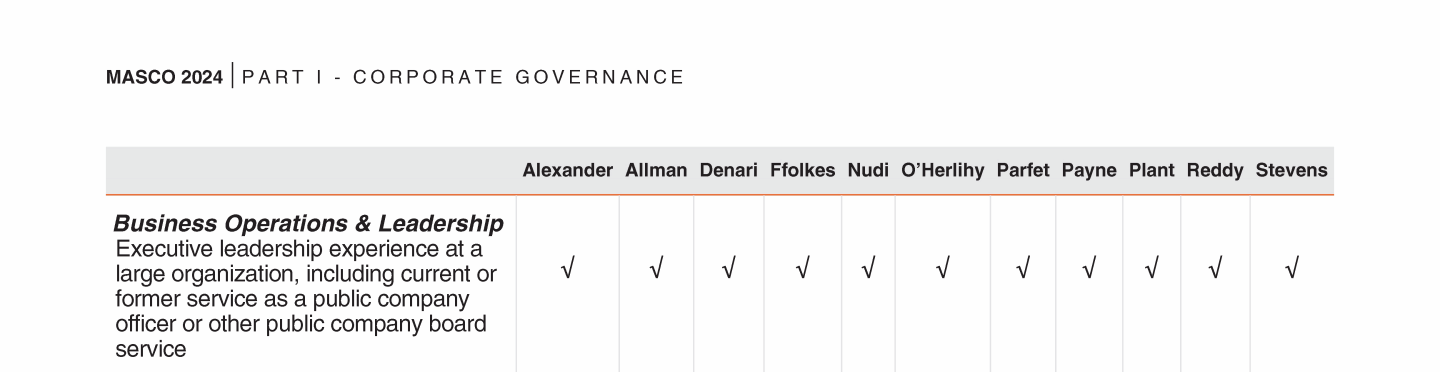1440x372 pixels.
Task: Select the Allman column header
Action: point(656,171)
